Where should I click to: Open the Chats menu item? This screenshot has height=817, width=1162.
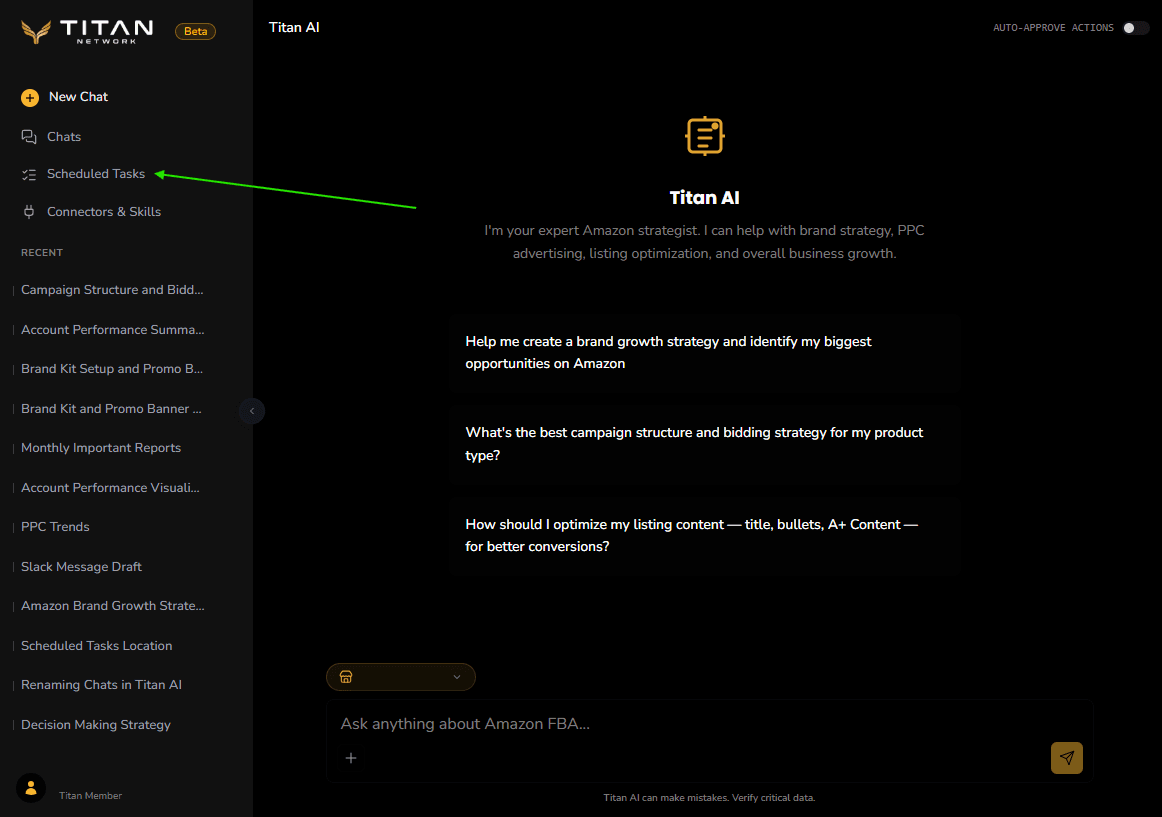point(51,136)
